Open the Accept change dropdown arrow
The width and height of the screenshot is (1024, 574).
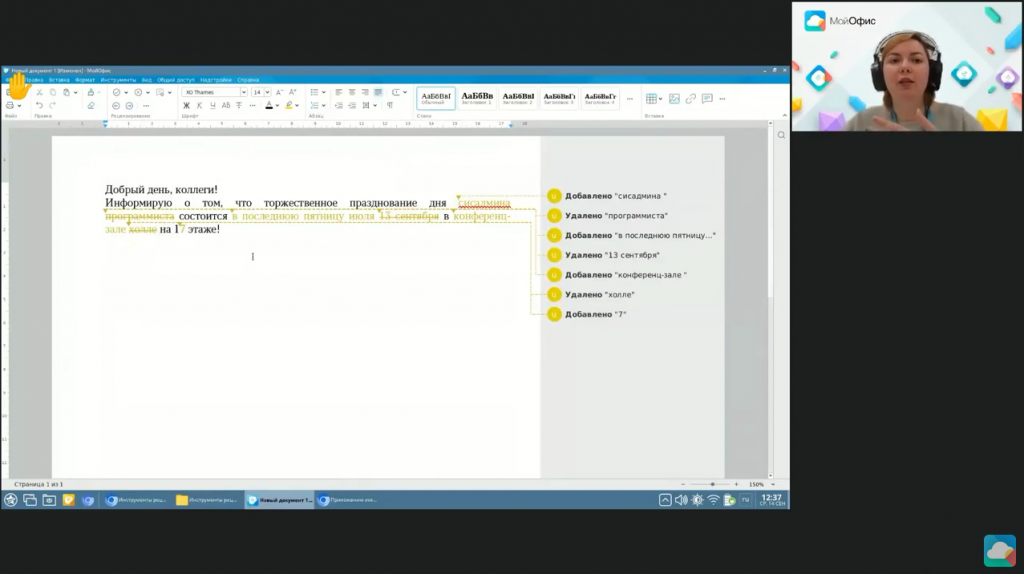pyautogui.click(x=126, y=93)
